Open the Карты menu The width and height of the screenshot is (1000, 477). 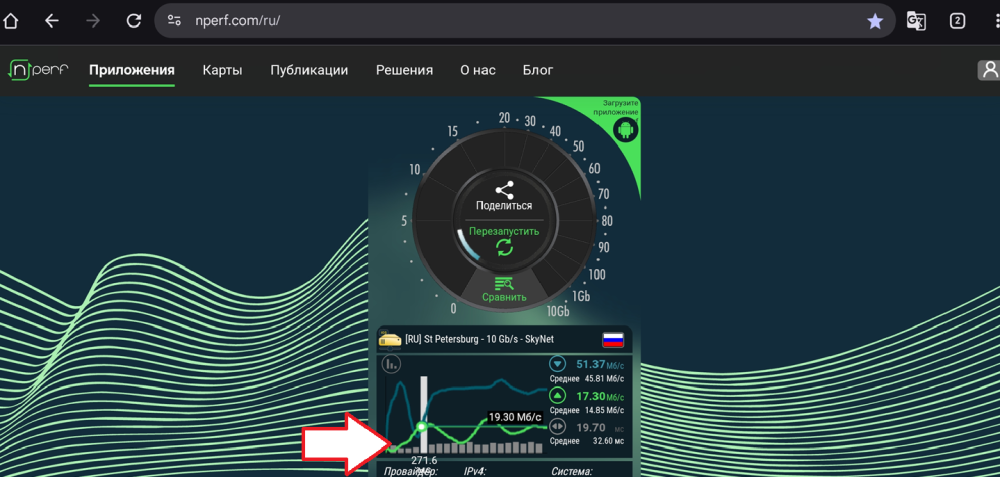222,70
